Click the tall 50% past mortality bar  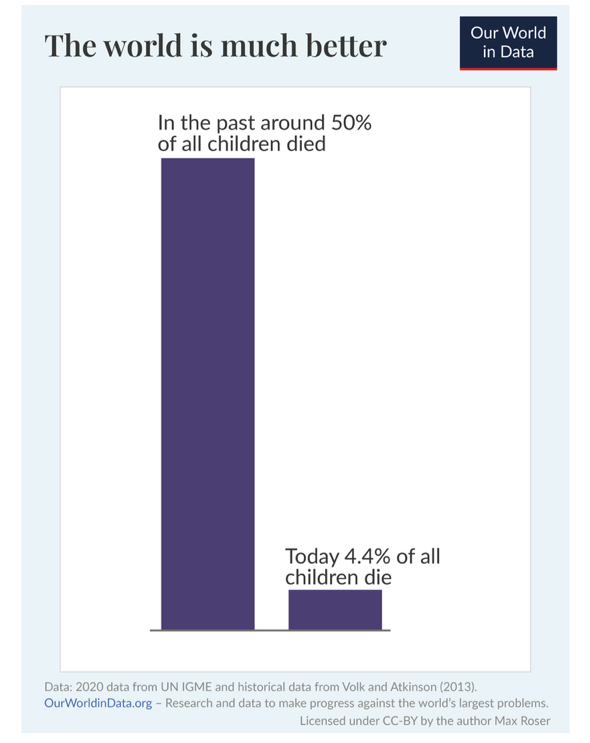tap(208, 394)
